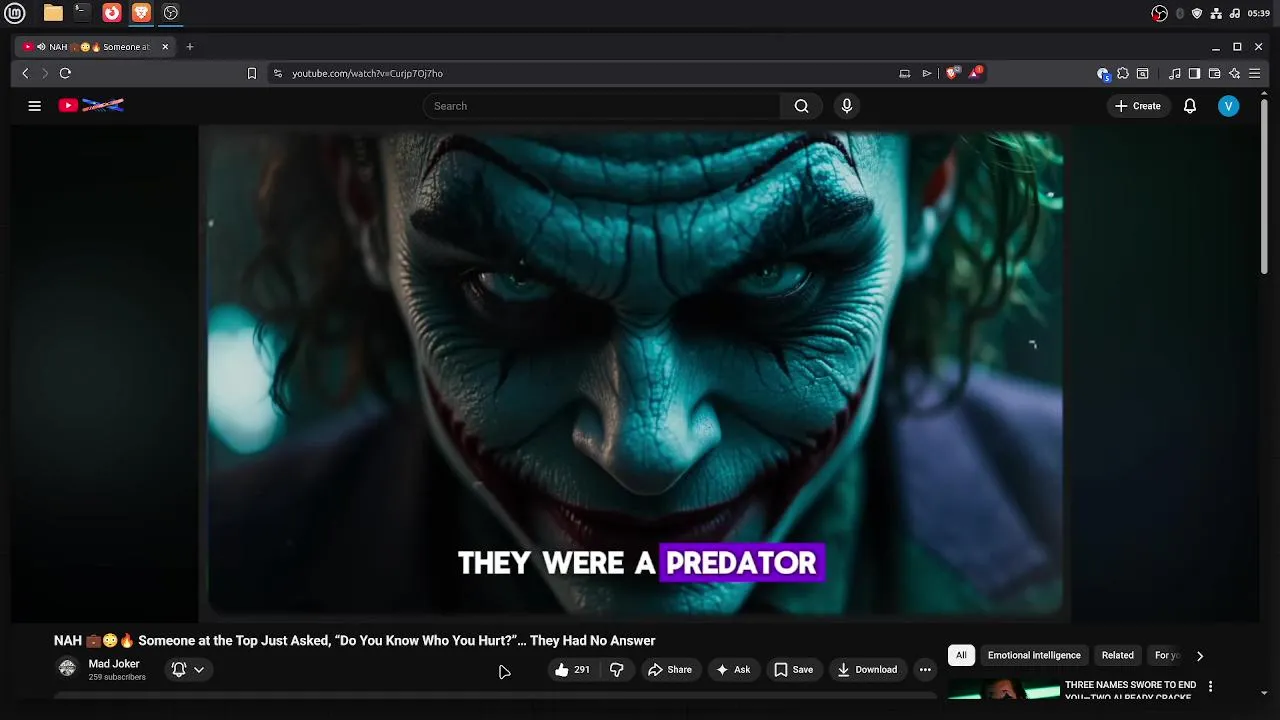Click the playlist play icon in address bar
The image size is (1280, 720).
(927, 73)
